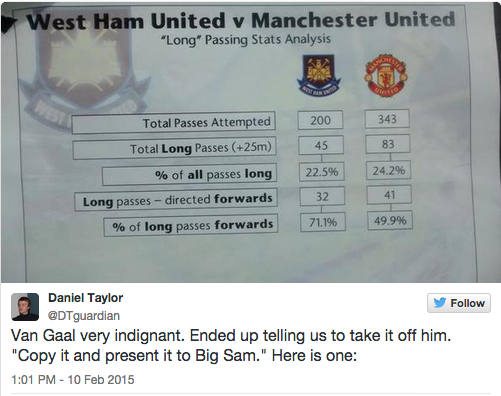
Task: Click the tweet text about Van Gaal
Action: click(x=231, y=345)
